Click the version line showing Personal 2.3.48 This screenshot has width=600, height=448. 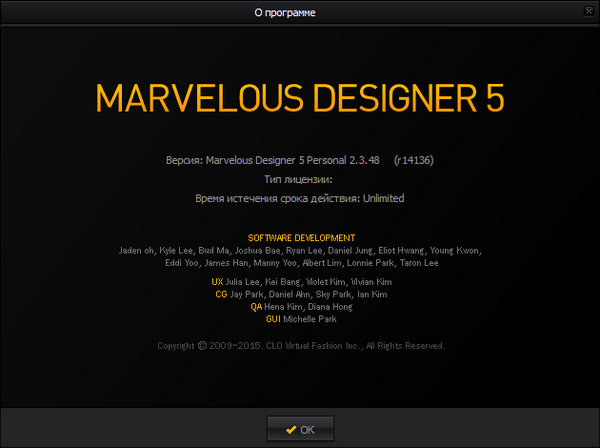pyautogui.click(x=272, y=160)
